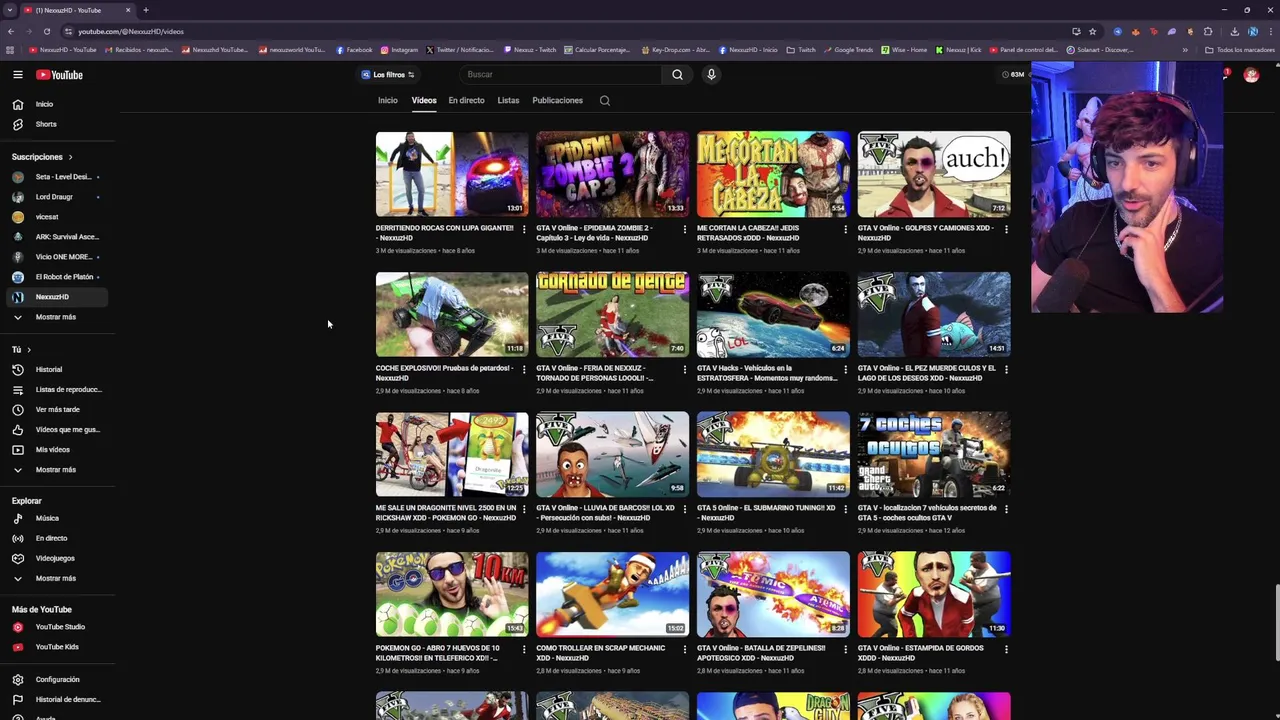Play TORNADO DE GENTE video thumbnail
This screenshot has height=720, width=1280.
click(612, 314)
